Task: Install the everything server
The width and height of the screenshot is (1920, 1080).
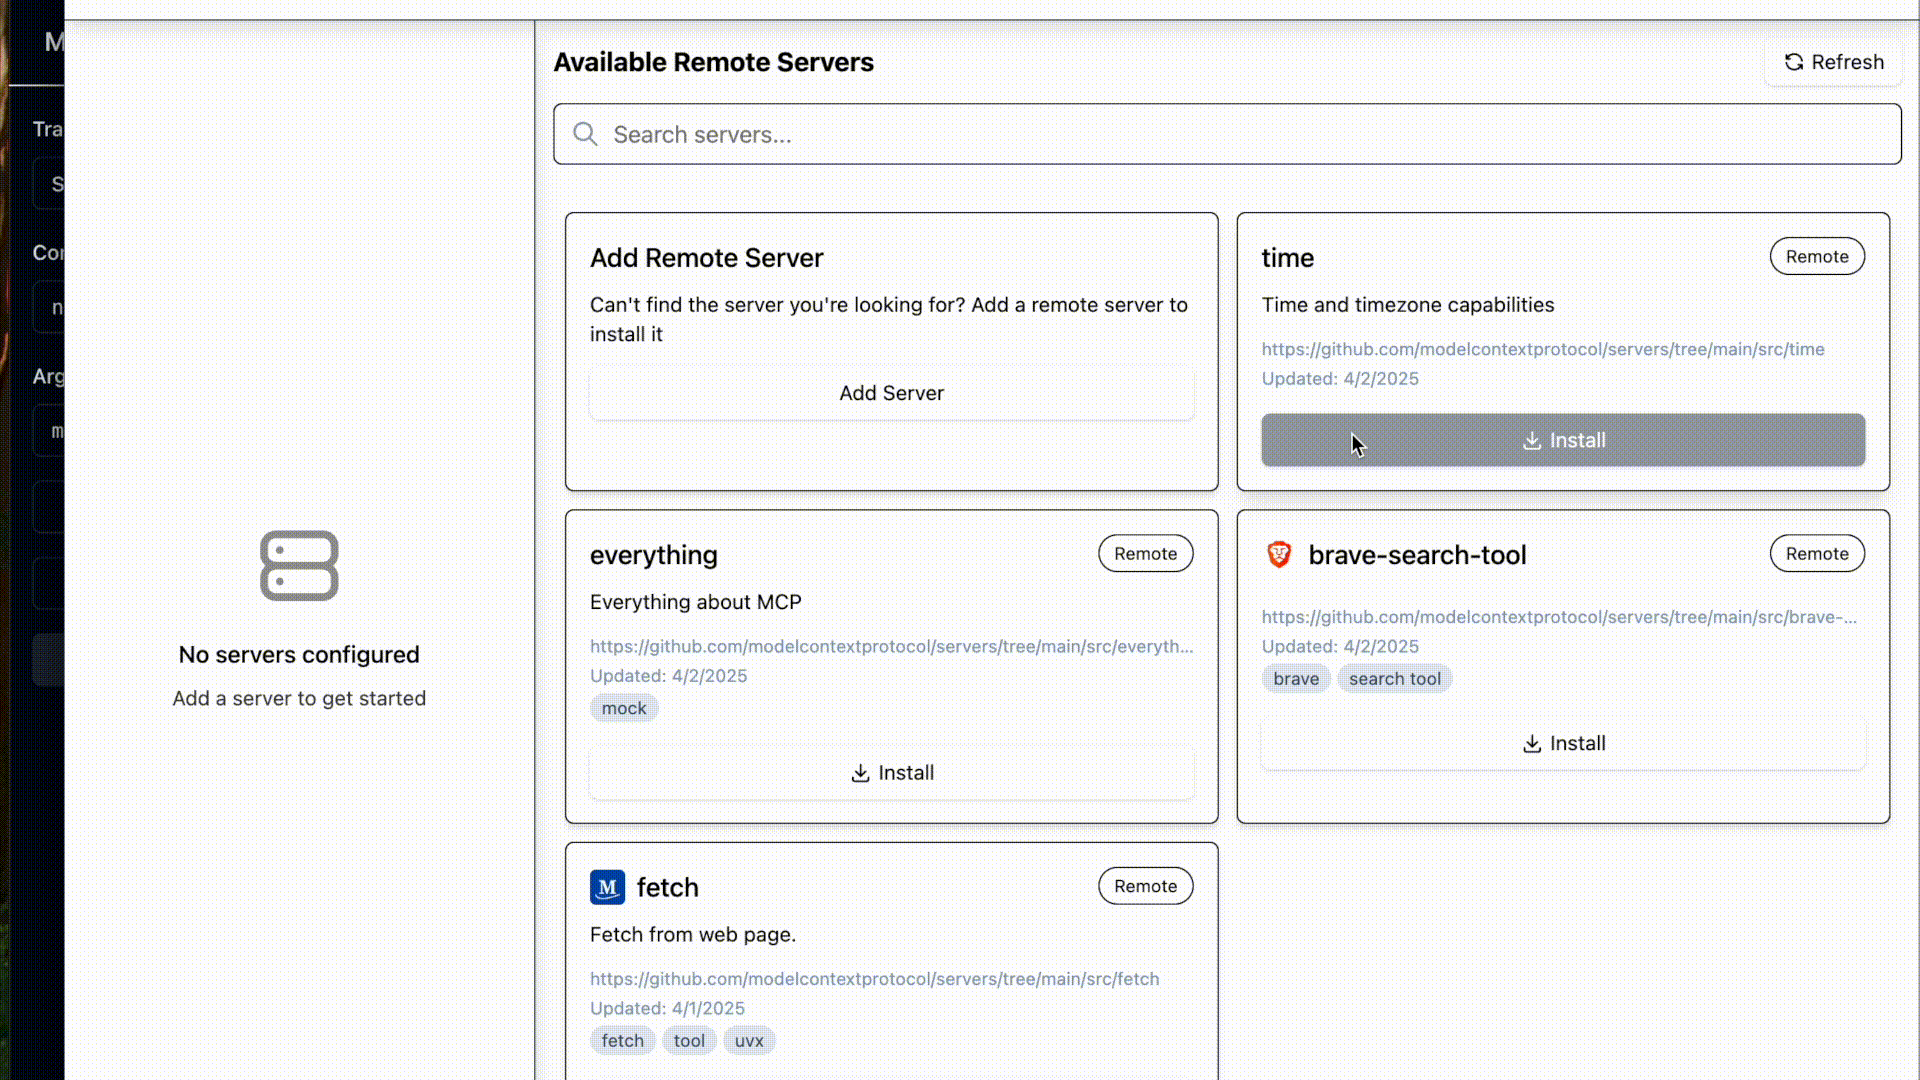Action: tap(891, 773)
